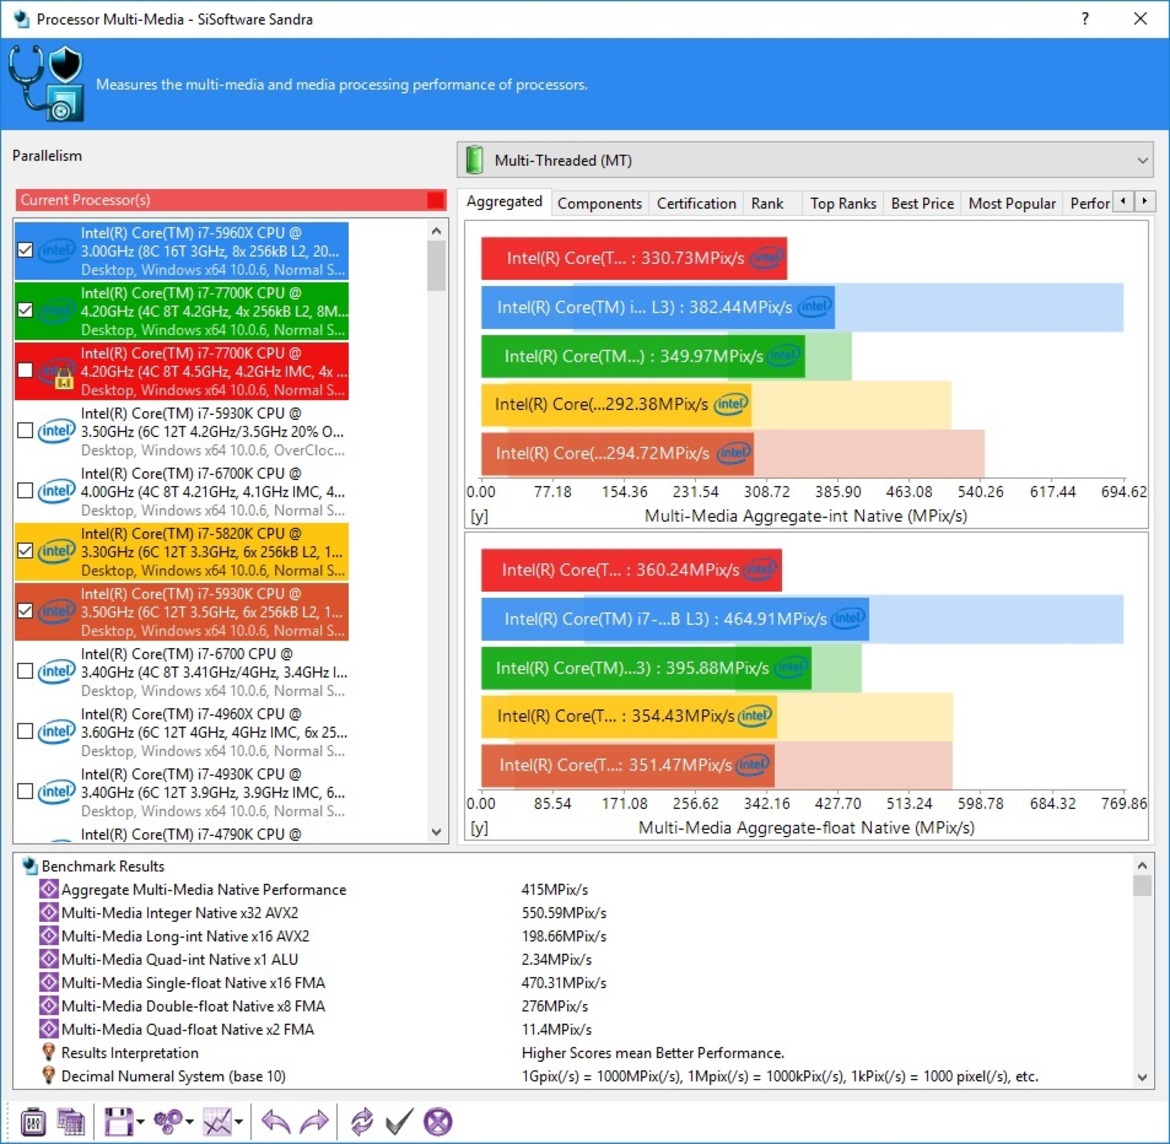
Task: Click the help question mark in title bar
Action: pyautogui.click(x=1085, y=19)
